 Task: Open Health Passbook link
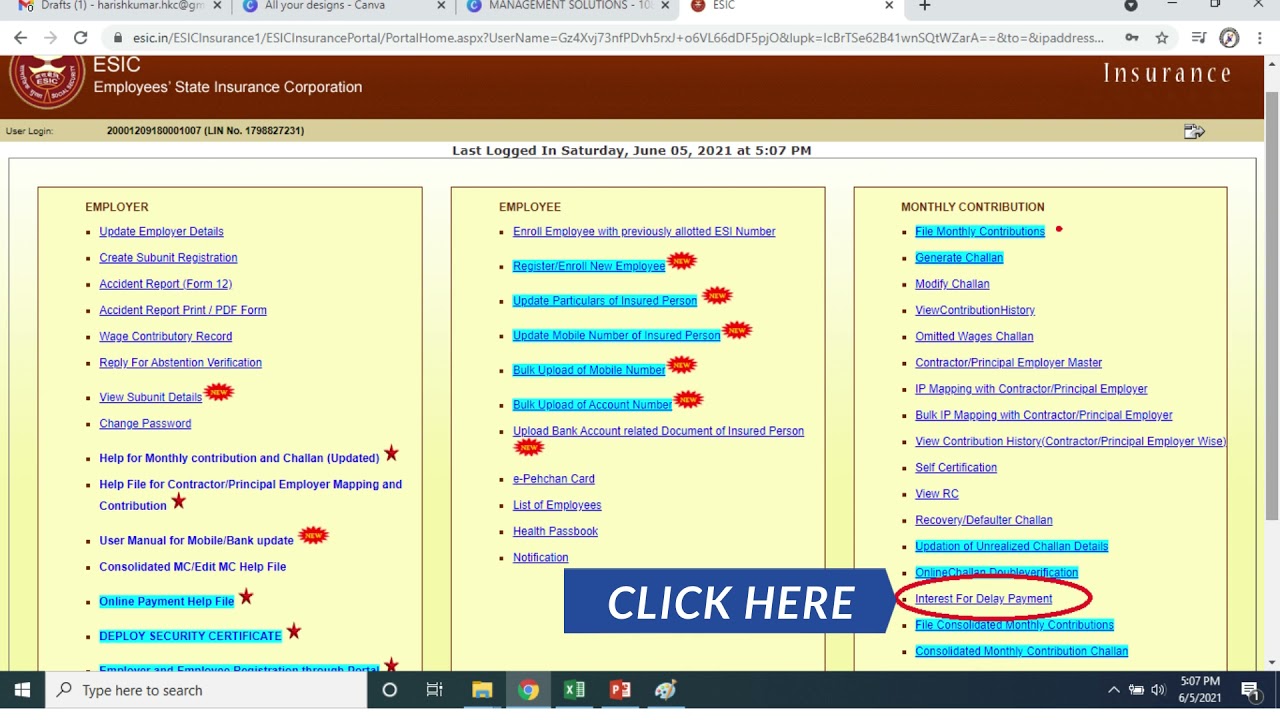[x=555, y=532]
